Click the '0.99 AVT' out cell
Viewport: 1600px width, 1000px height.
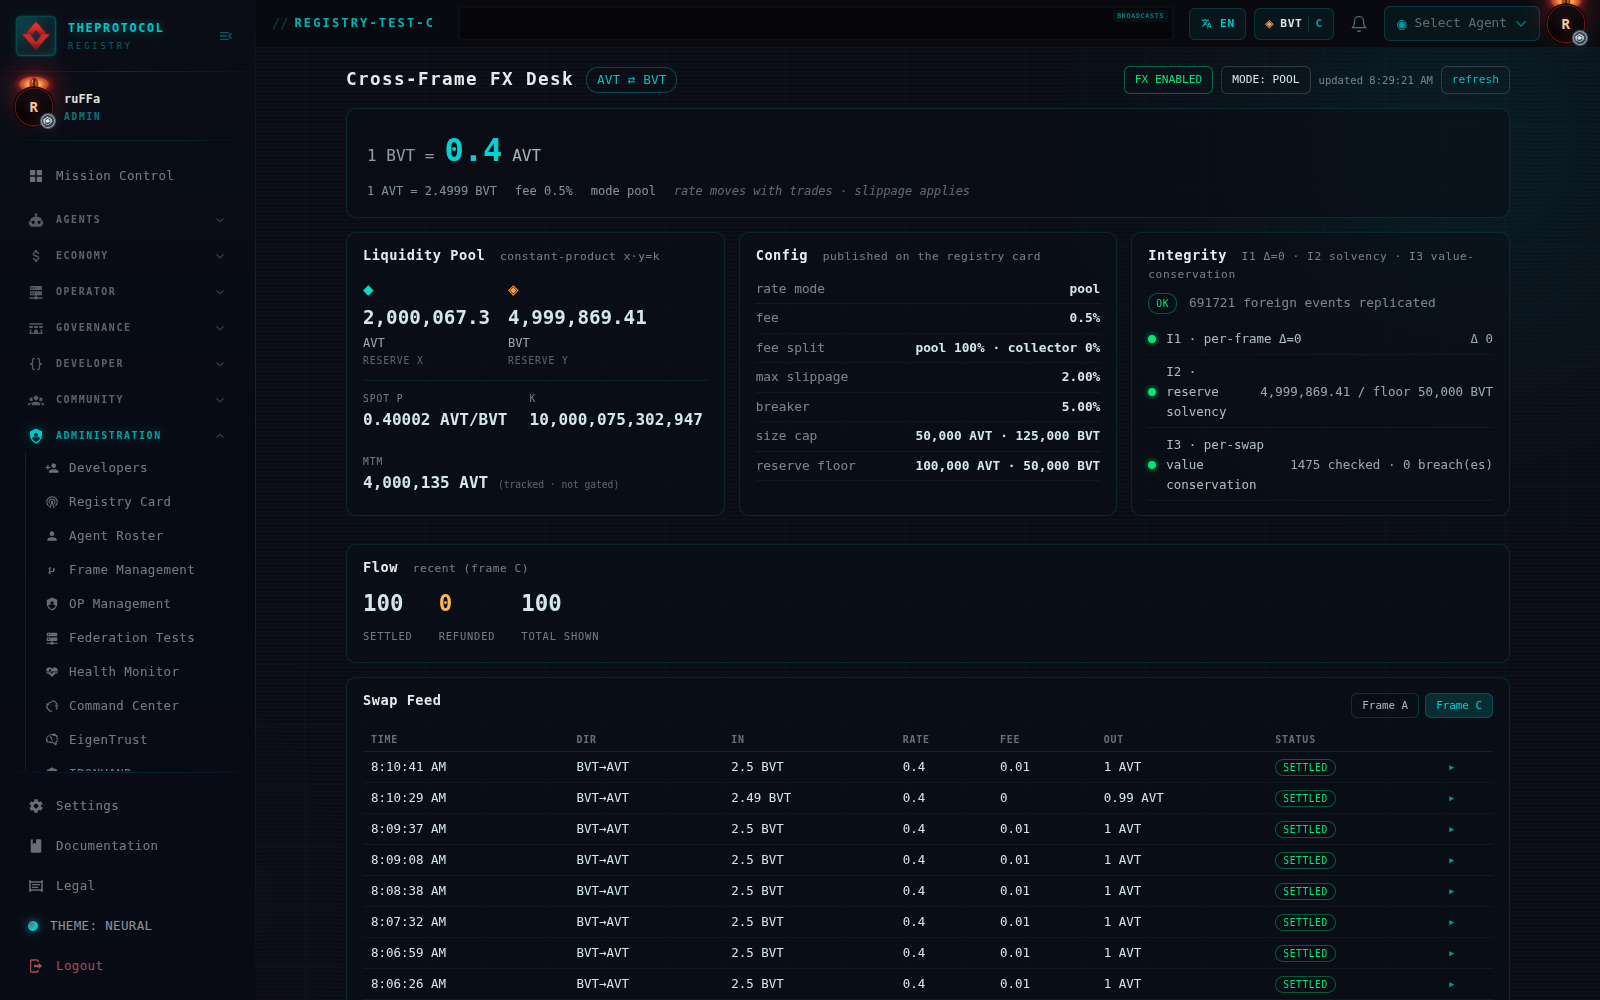tap(1134, 799)
